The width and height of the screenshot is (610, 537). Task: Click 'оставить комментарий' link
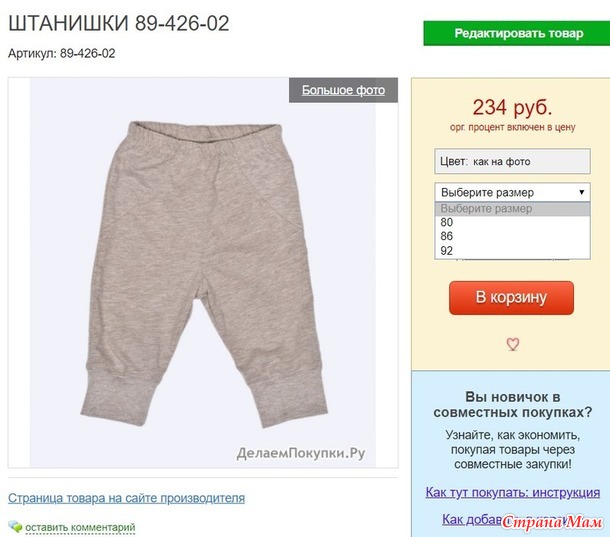click(x=80, y=528)
